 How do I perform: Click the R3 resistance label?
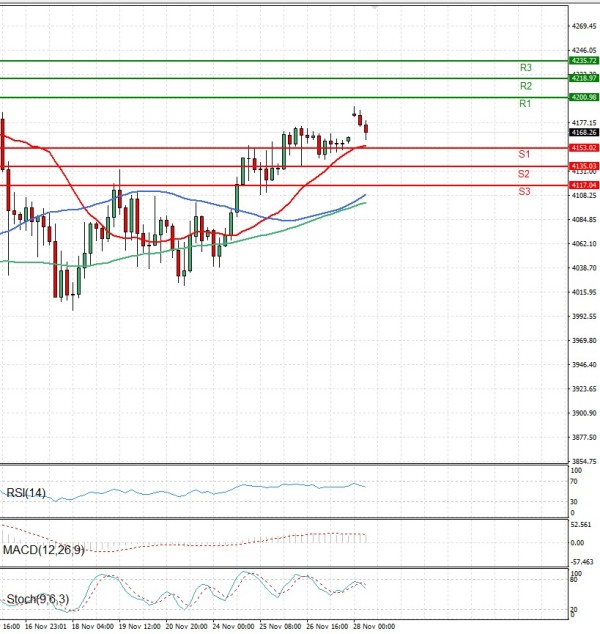click(x=525, y=68)
